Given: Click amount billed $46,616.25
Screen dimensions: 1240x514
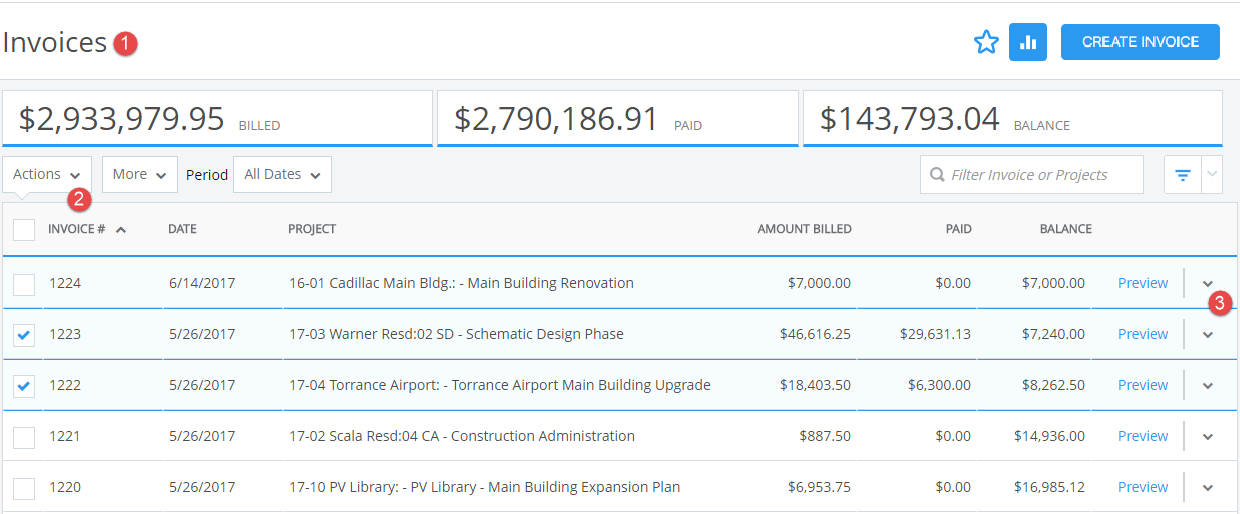Looking at the screenshot, I should (x=815, y=334).
